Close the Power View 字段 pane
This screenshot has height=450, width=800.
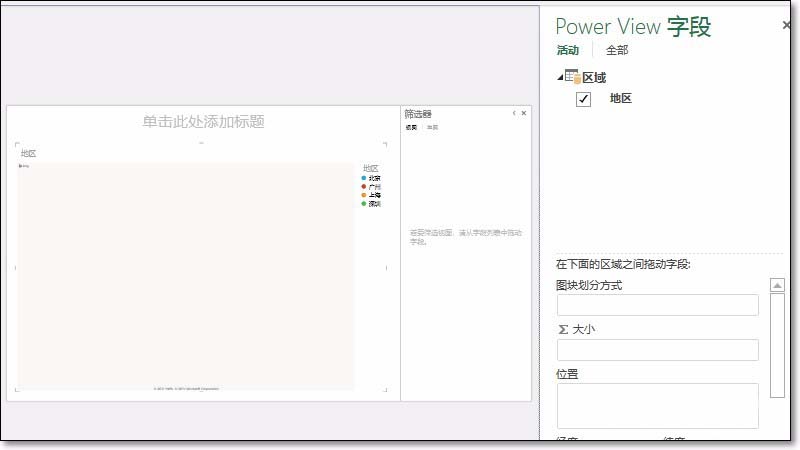pyautogui.click(x=786, y=25)
